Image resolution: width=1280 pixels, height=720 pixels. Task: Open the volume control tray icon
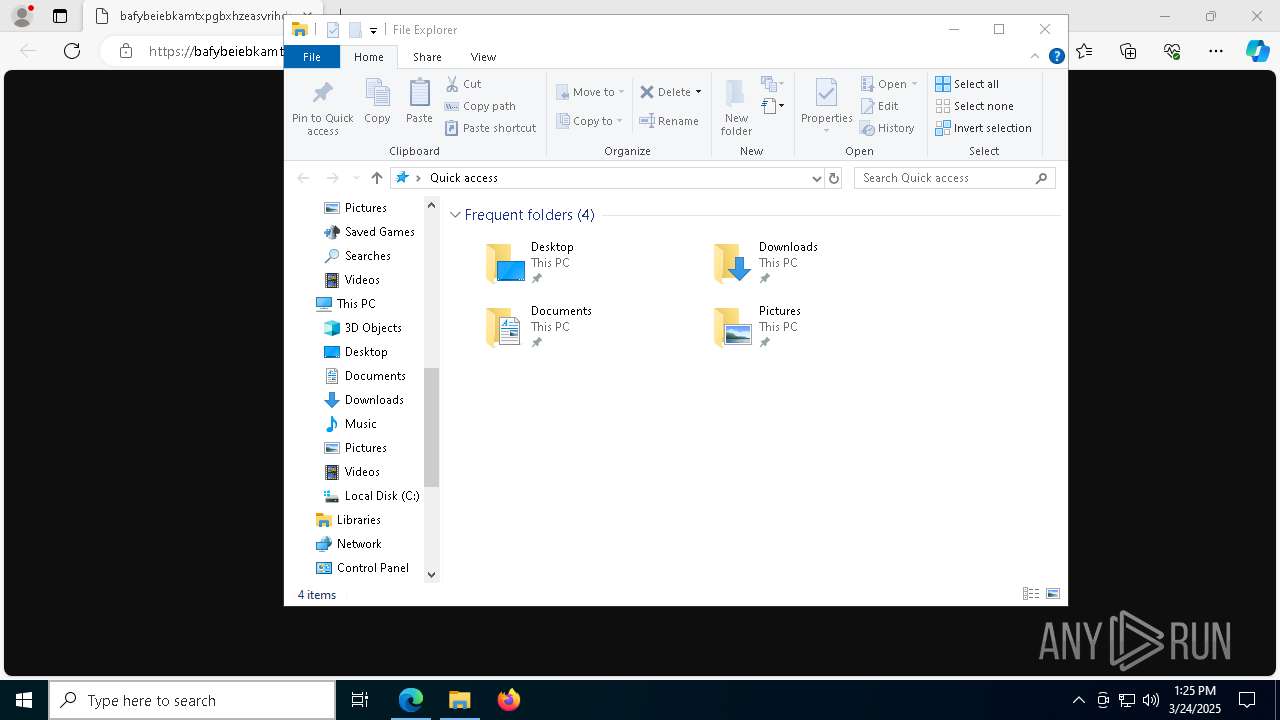1151,700
